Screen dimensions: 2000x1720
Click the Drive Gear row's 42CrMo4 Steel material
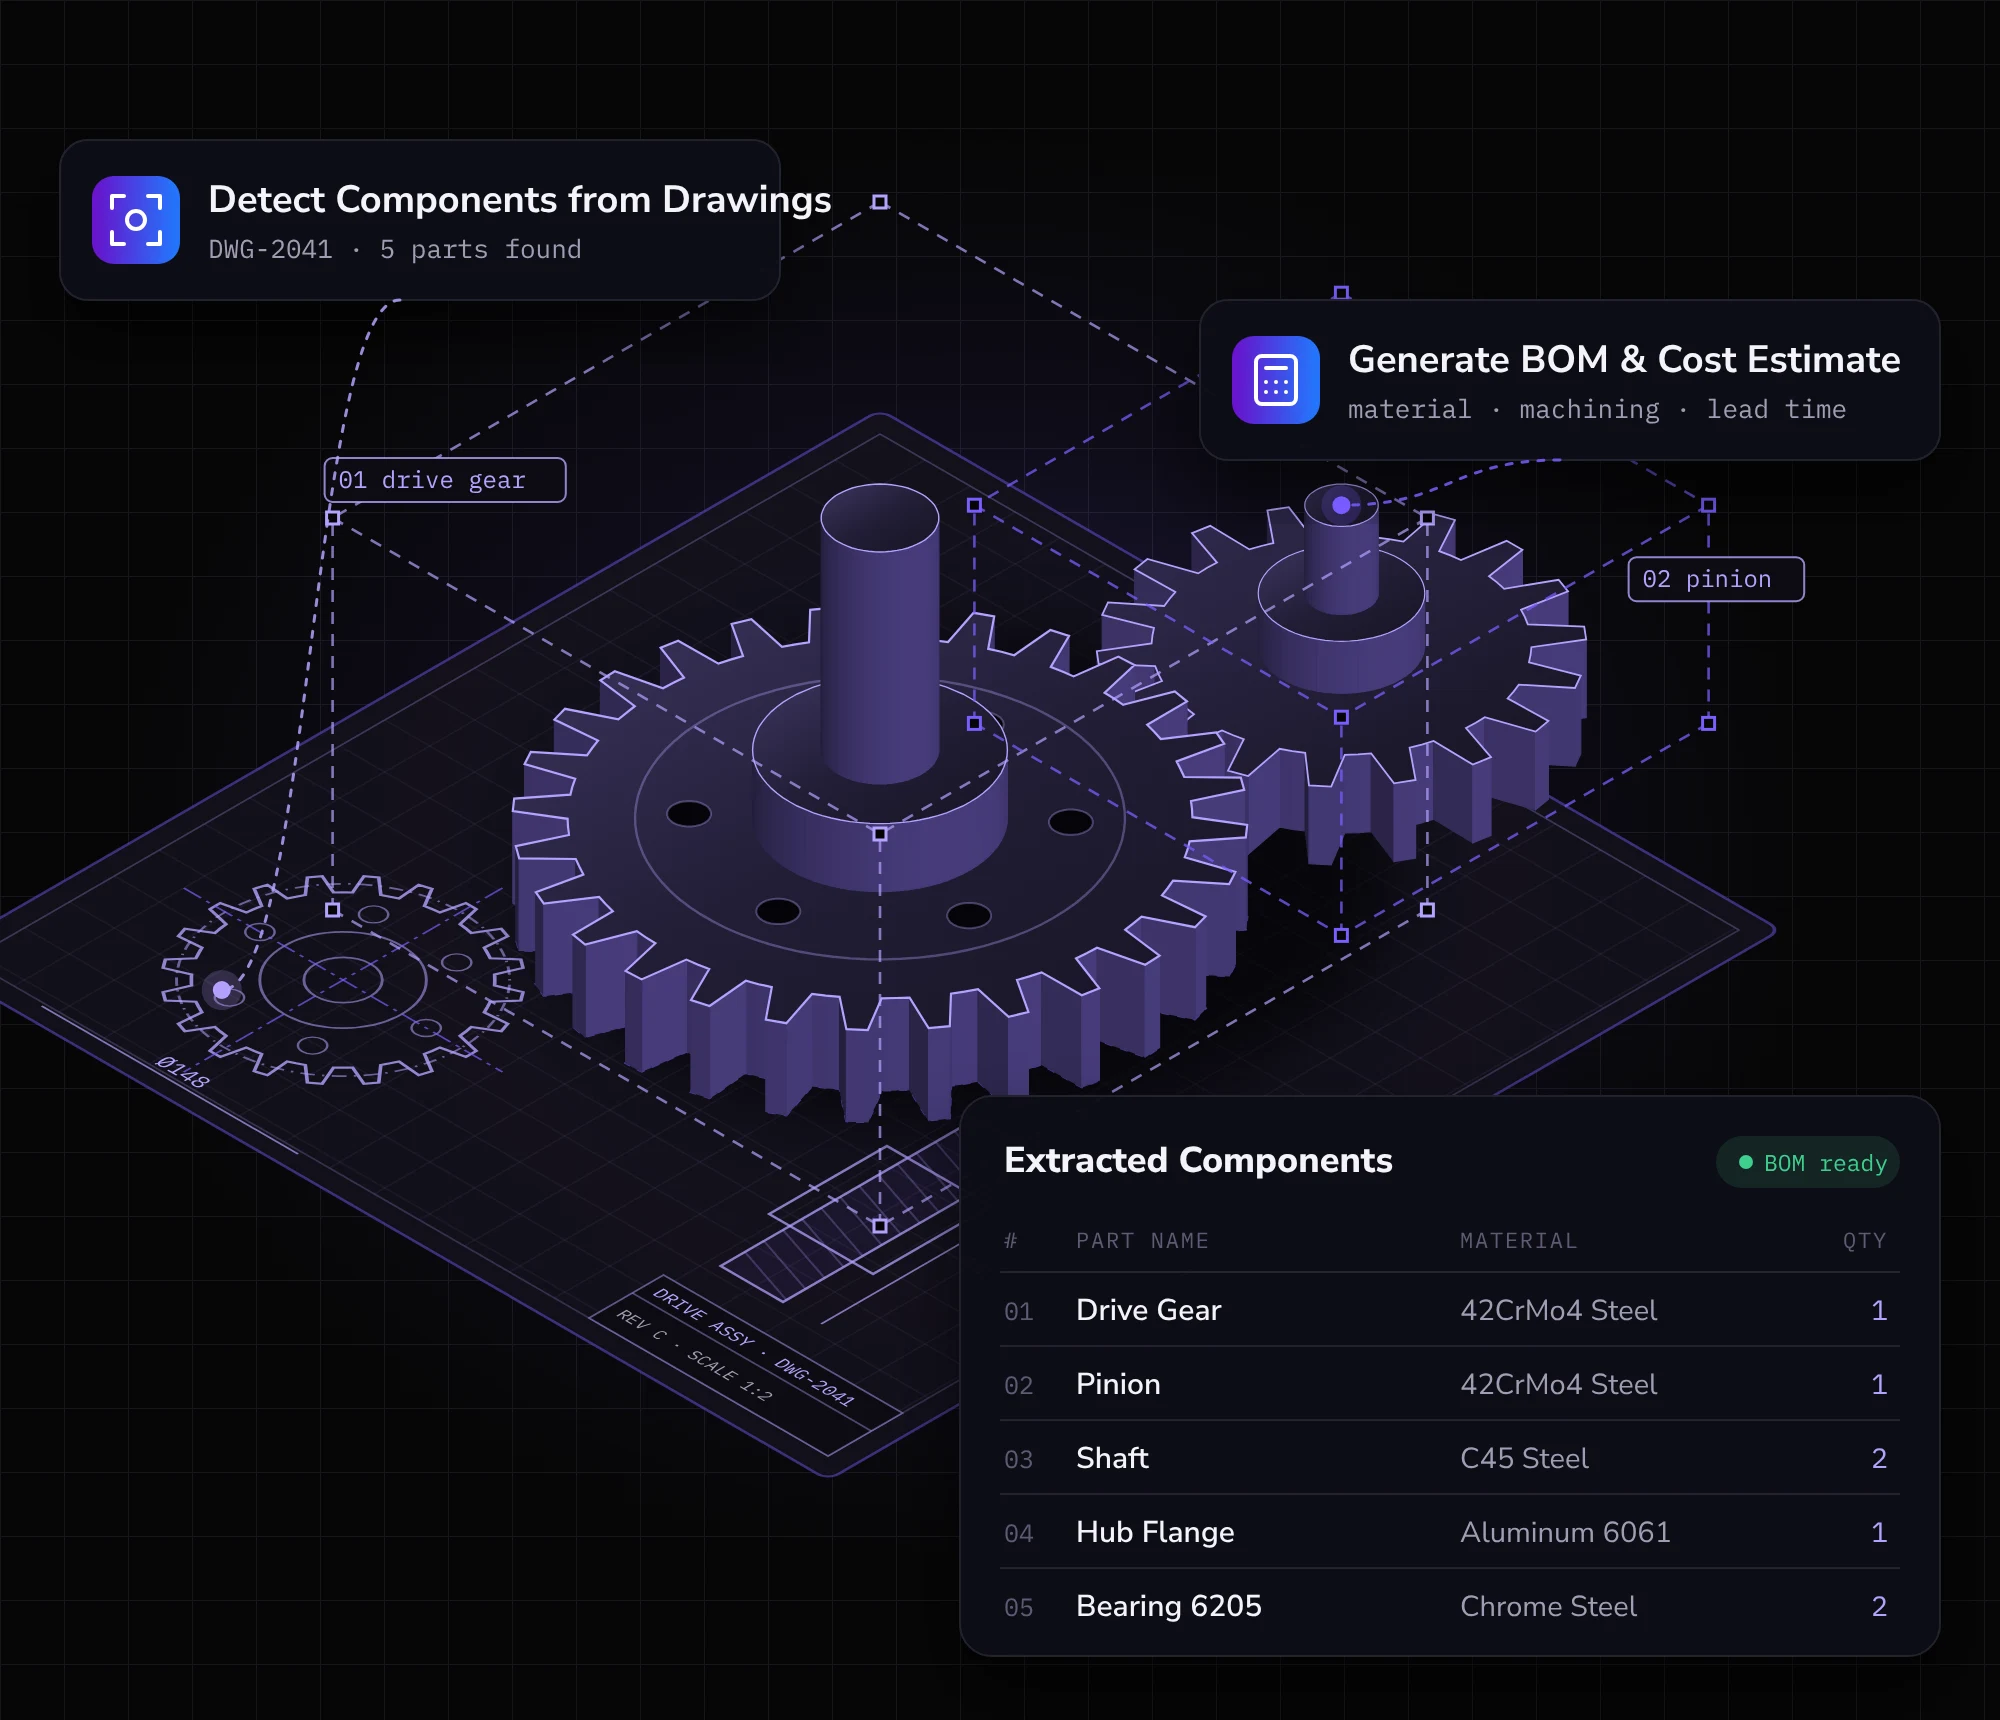click(x=1558, y=1310)
